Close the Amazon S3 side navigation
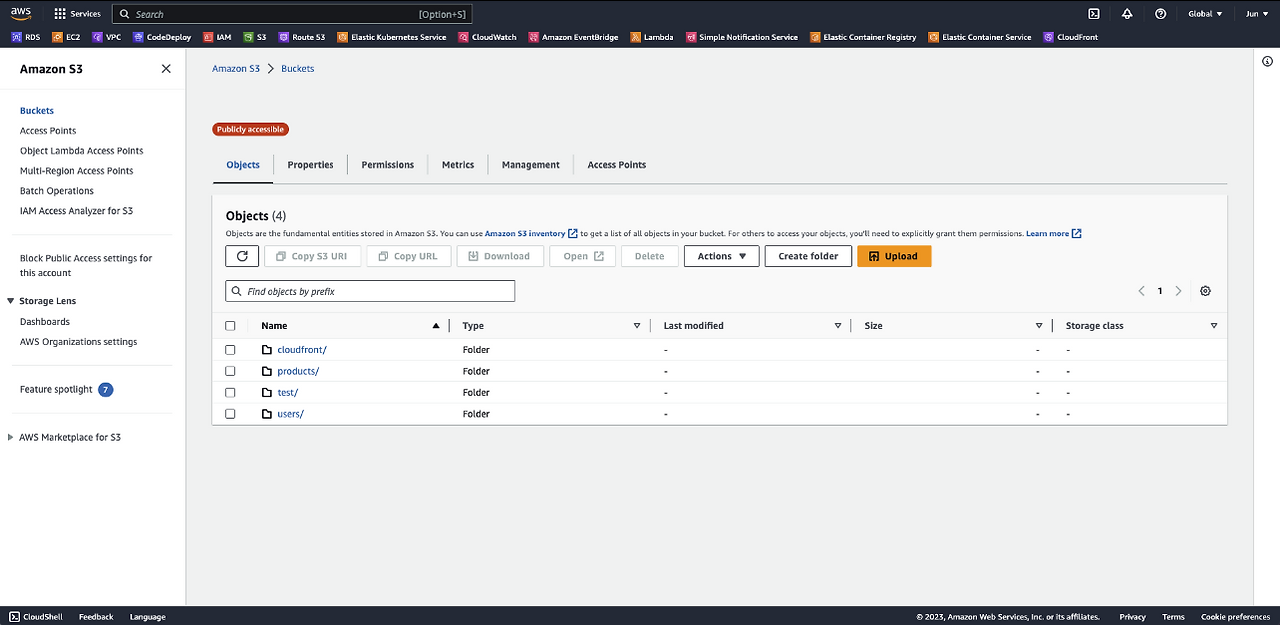This screenshot has height=625, width=1280. (166, 69)
